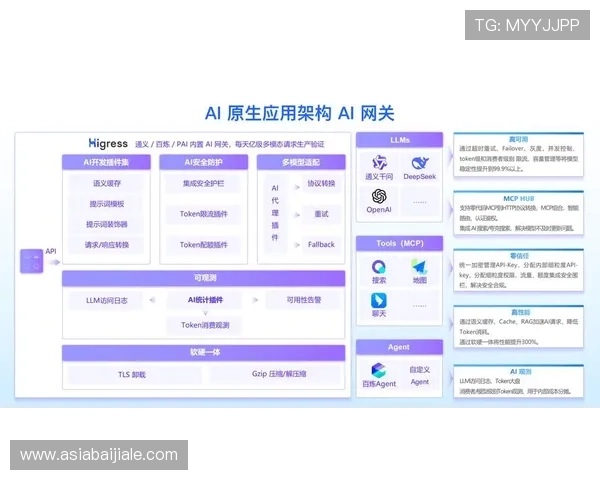
Task: Click the AI安全防护 header
Action: point(204,162)
